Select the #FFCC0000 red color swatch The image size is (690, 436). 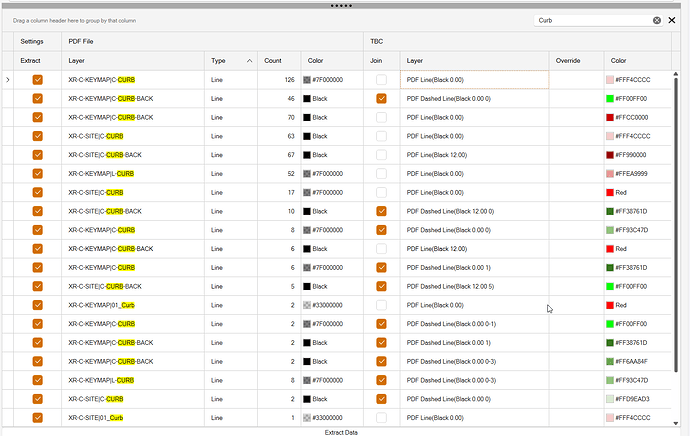(611, 117)
